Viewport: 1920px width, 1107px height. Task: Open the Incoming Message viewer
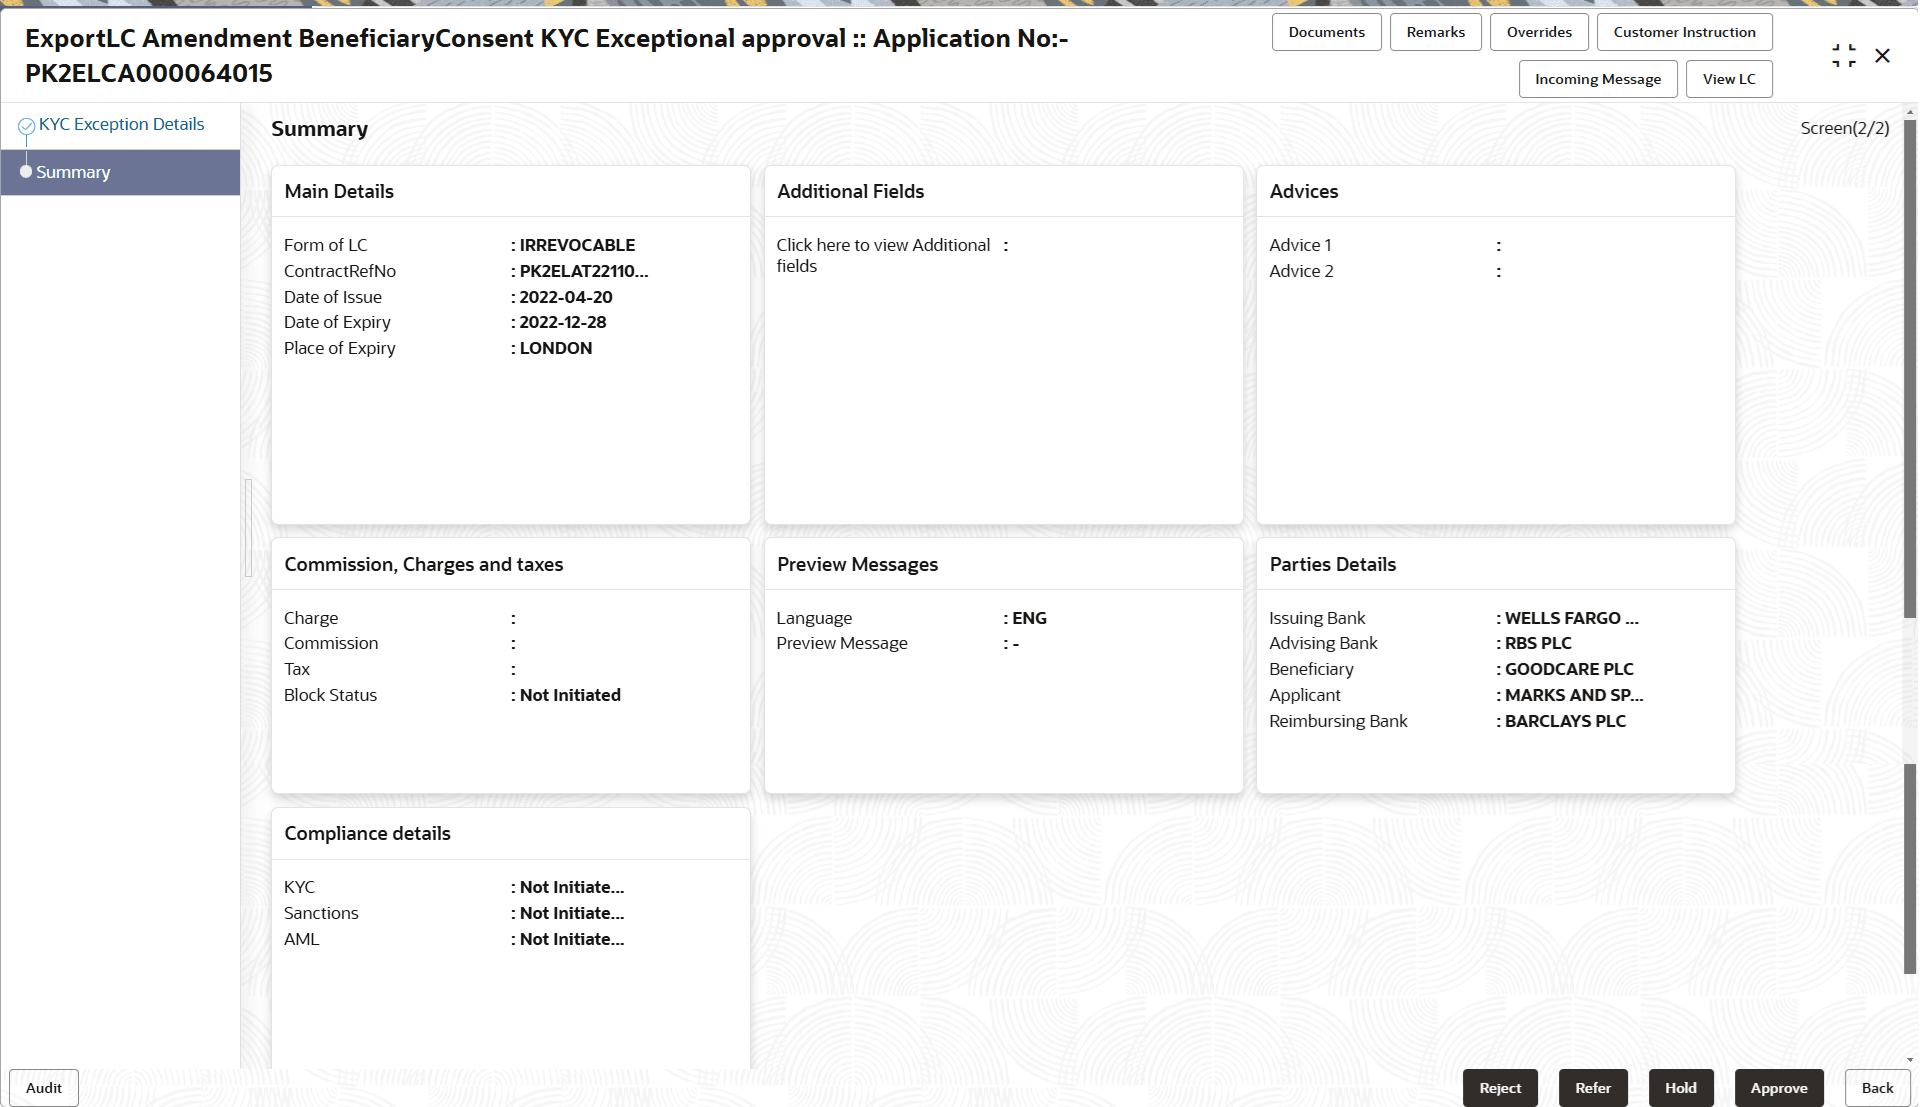click(1597, 78)
